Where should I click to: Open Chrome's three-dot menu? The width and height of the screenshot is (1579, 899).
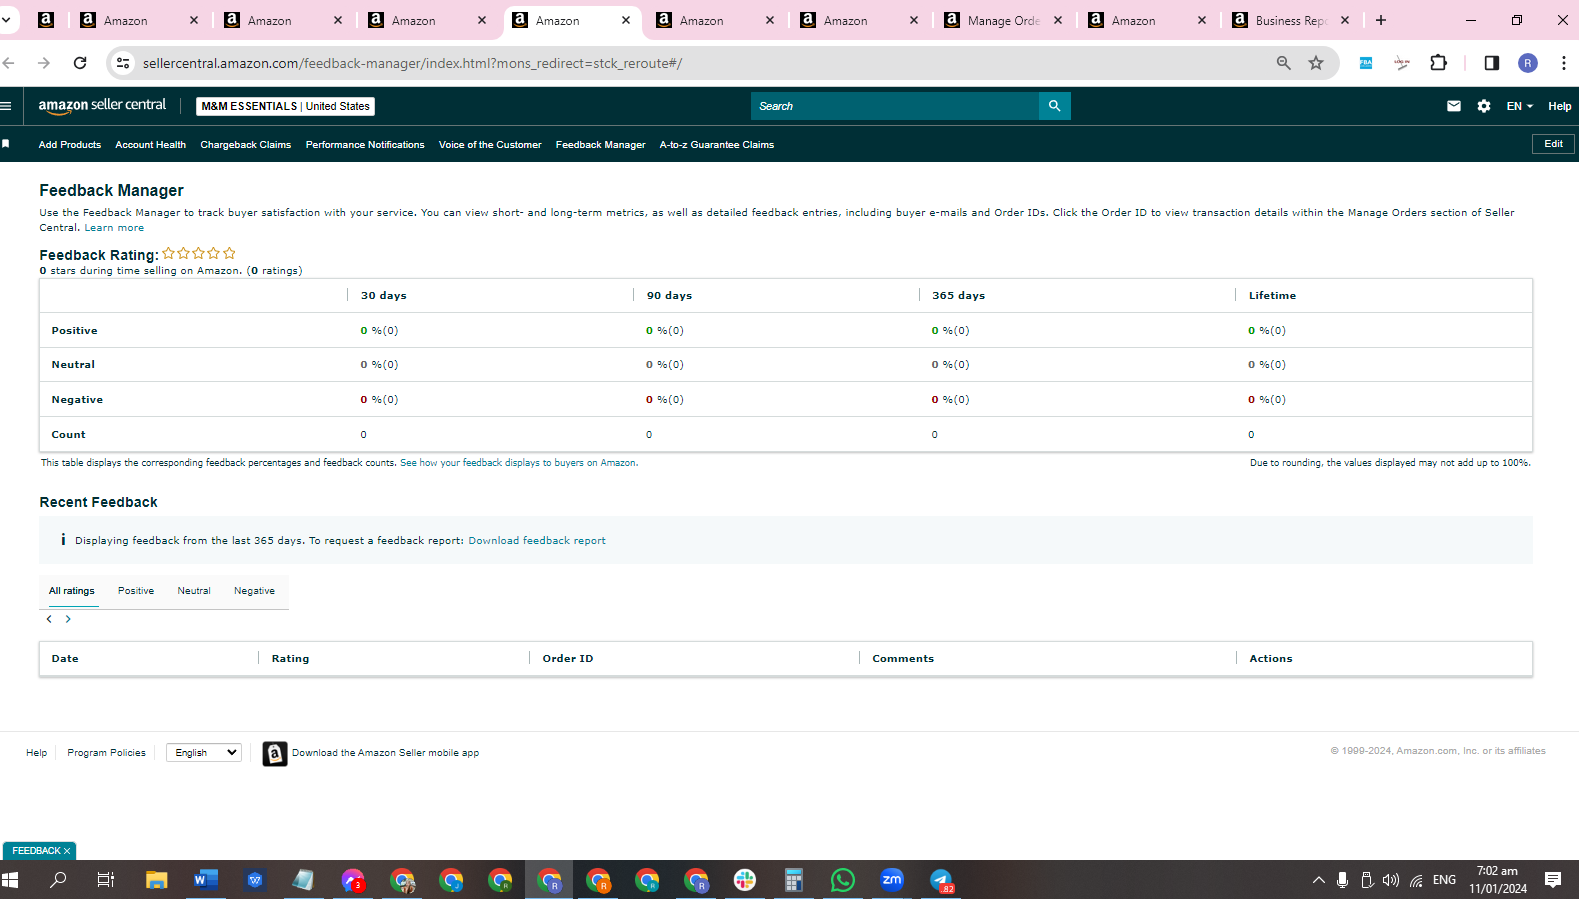(1564, 63)
